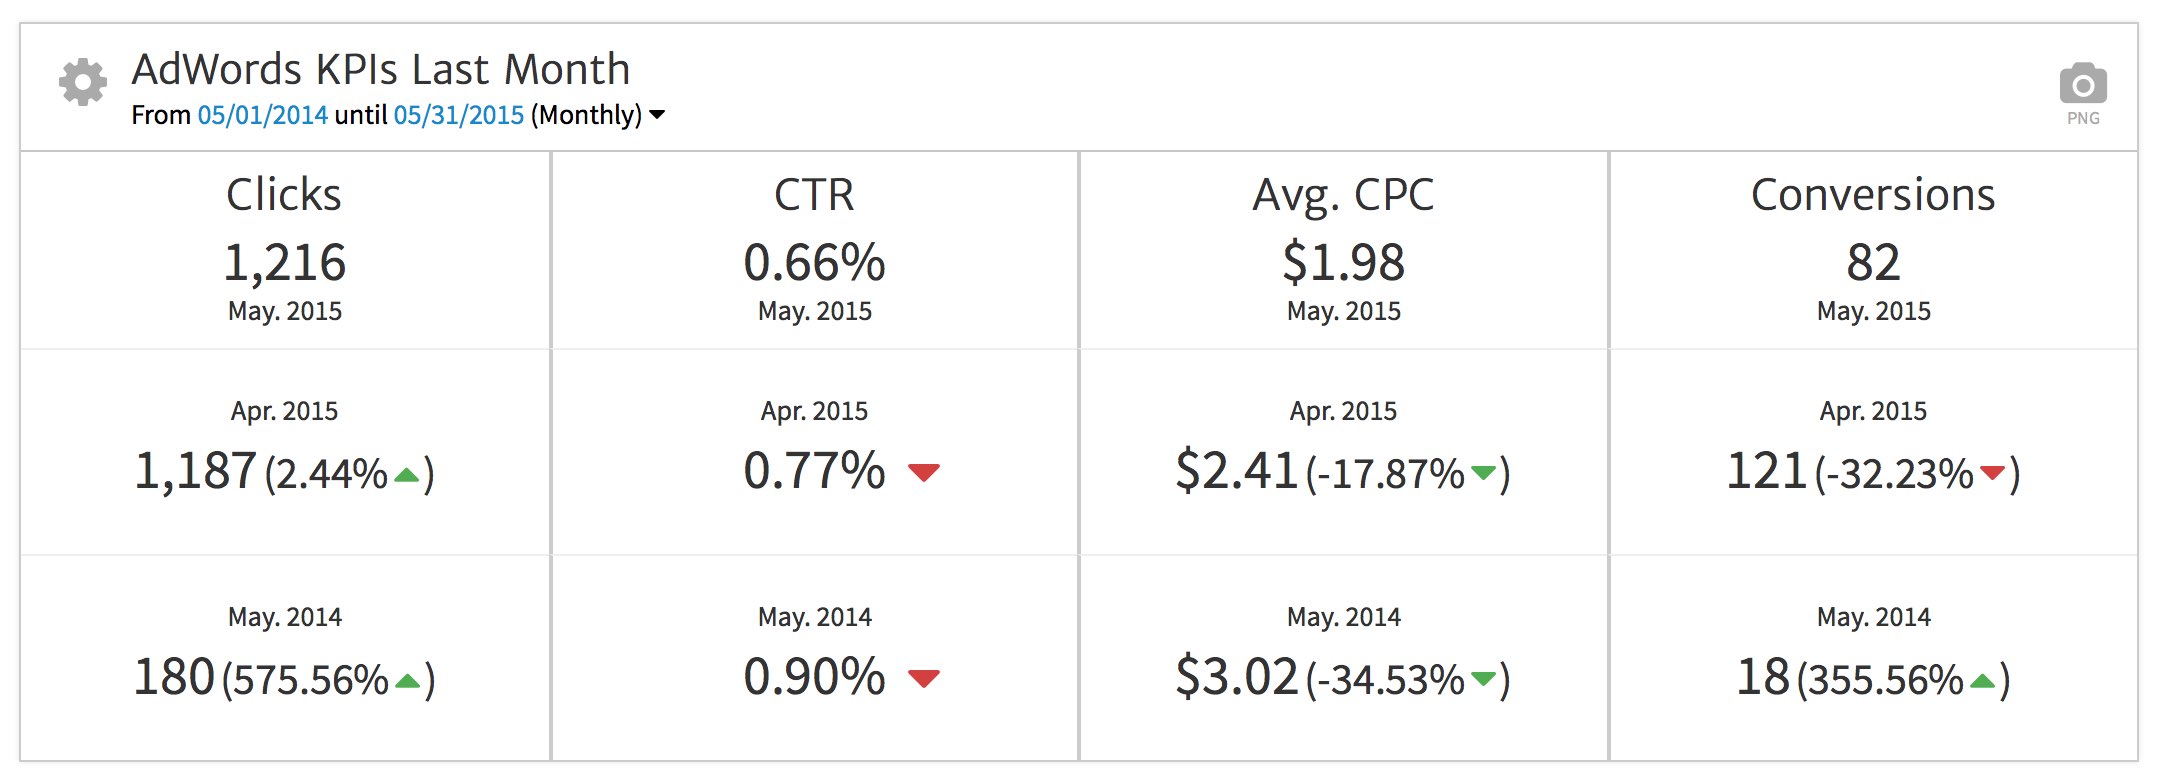Click the Conversions column header
Image resolution: width=2170 pixels, height=776 pixels.
coord(1873,195)
